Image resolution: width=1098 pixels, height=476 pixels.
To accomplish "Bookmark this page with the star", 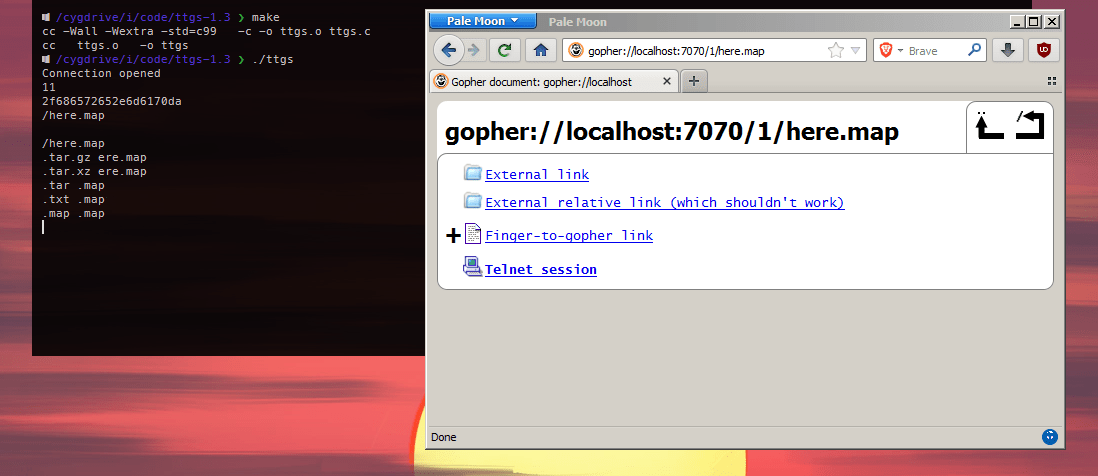I will click(x=835, y=51).
